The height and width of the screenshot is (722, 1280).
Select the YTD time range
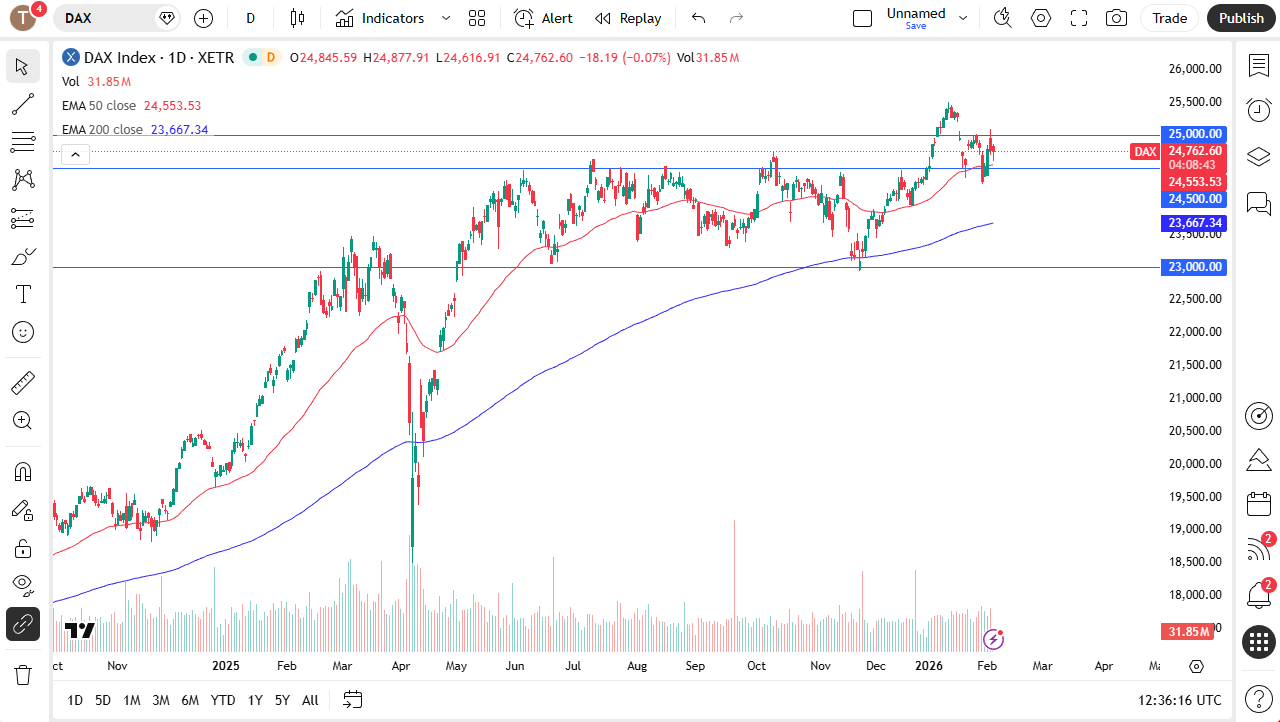223,700
